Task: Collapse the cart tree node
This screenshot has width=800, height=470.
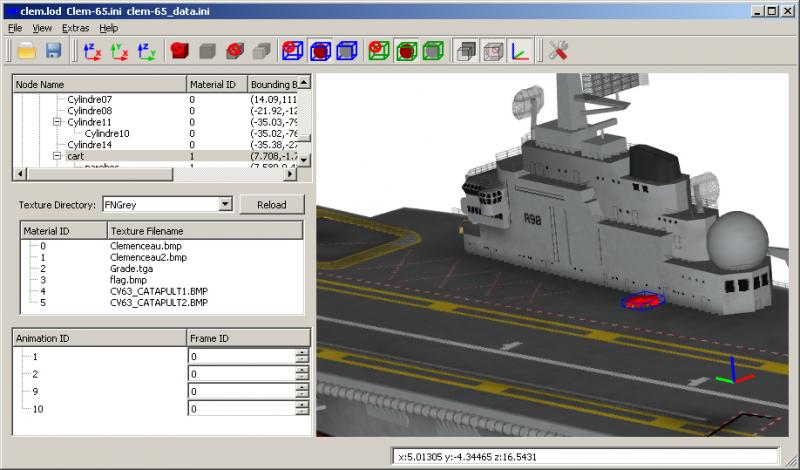Action: [57, 156]
